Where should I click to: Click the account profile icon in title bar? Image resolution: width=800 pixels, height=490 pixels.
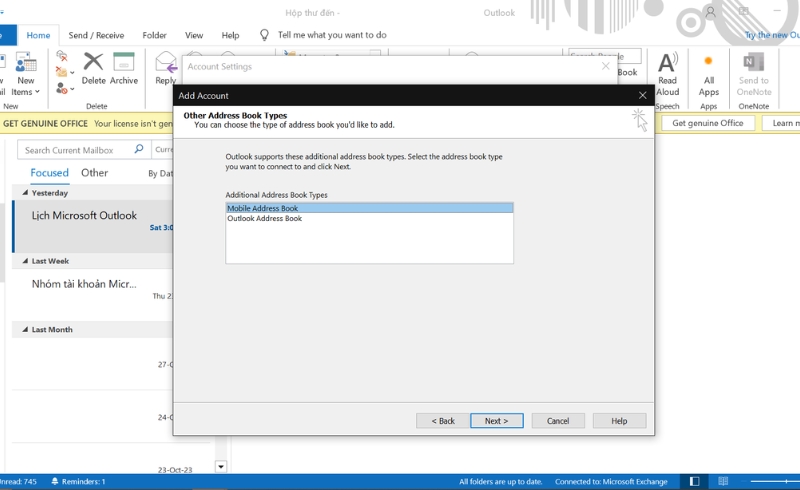coord(710,12)
